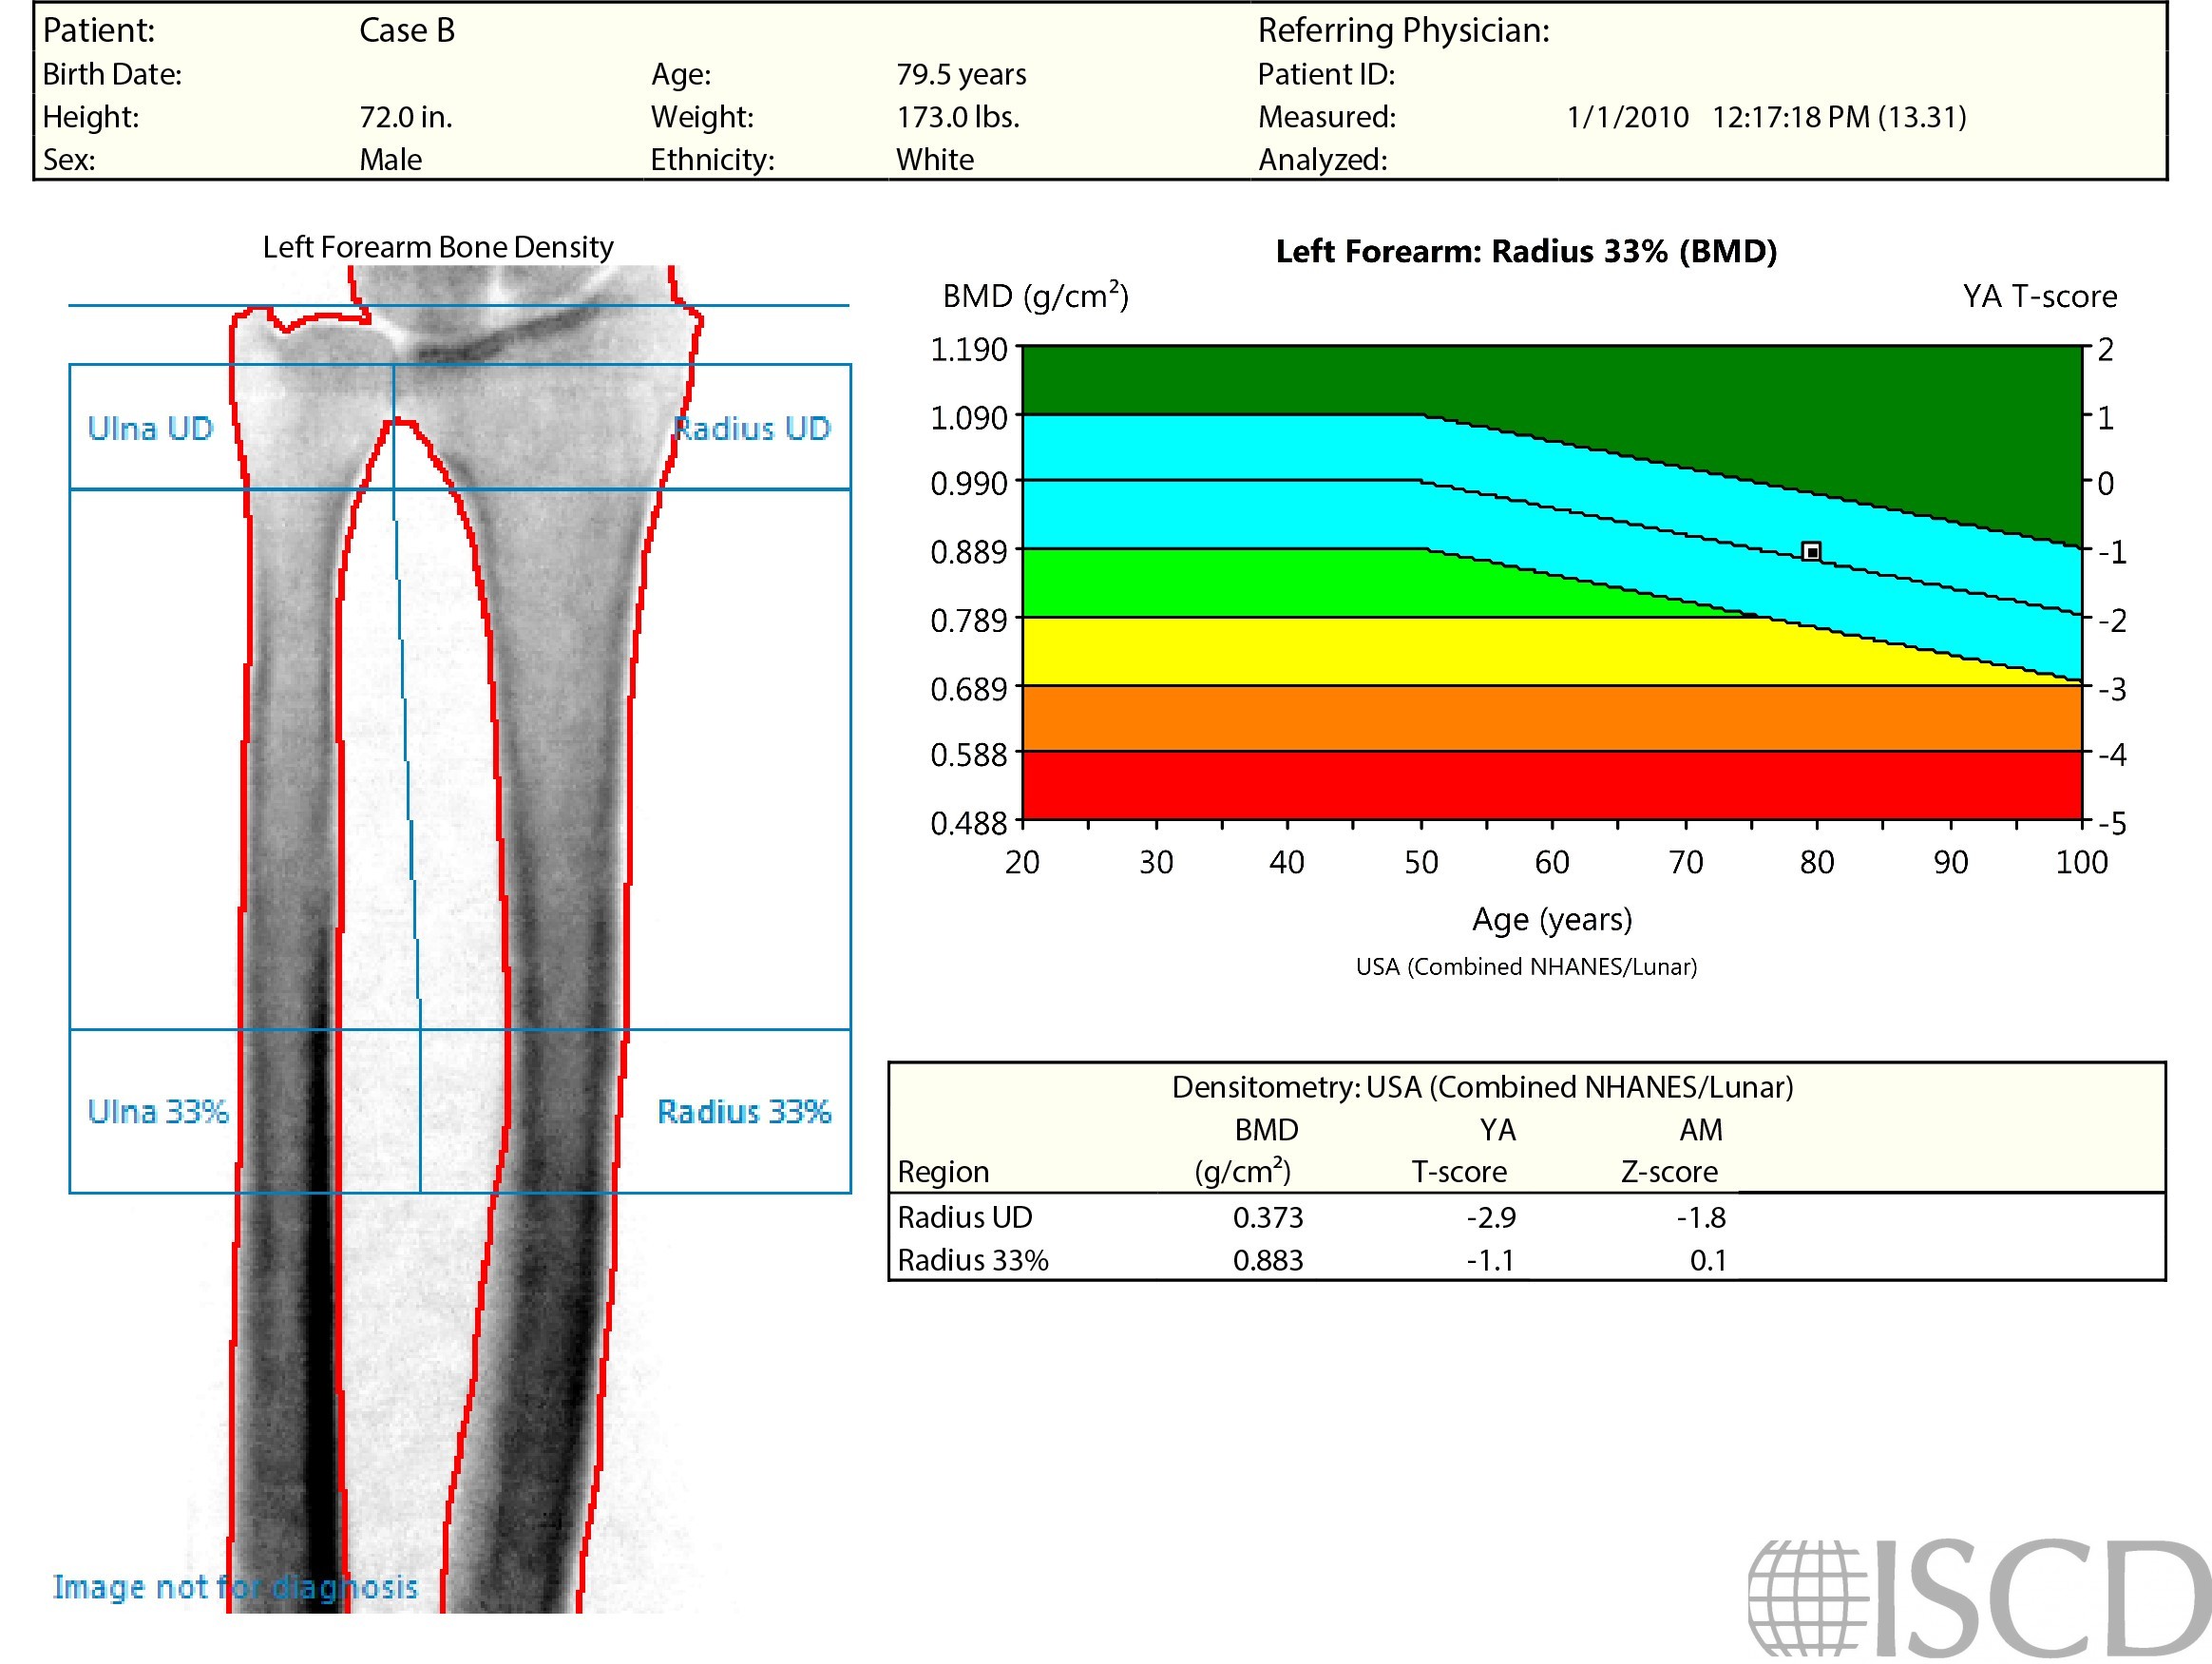Click the patient name Case B
The image size is (2212, 1664).
coord(407,30)
